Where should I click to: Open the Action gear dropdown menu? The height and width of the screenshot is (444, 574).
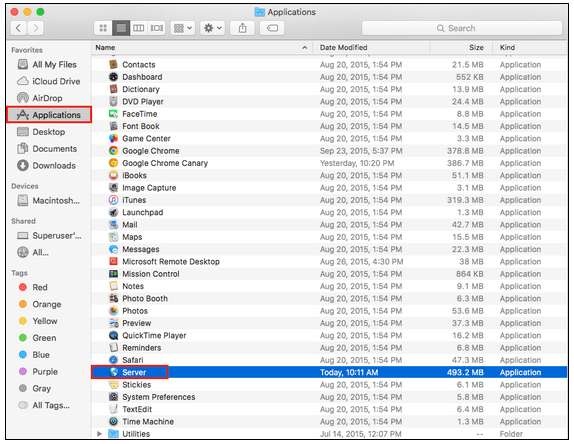pos(212,28)
